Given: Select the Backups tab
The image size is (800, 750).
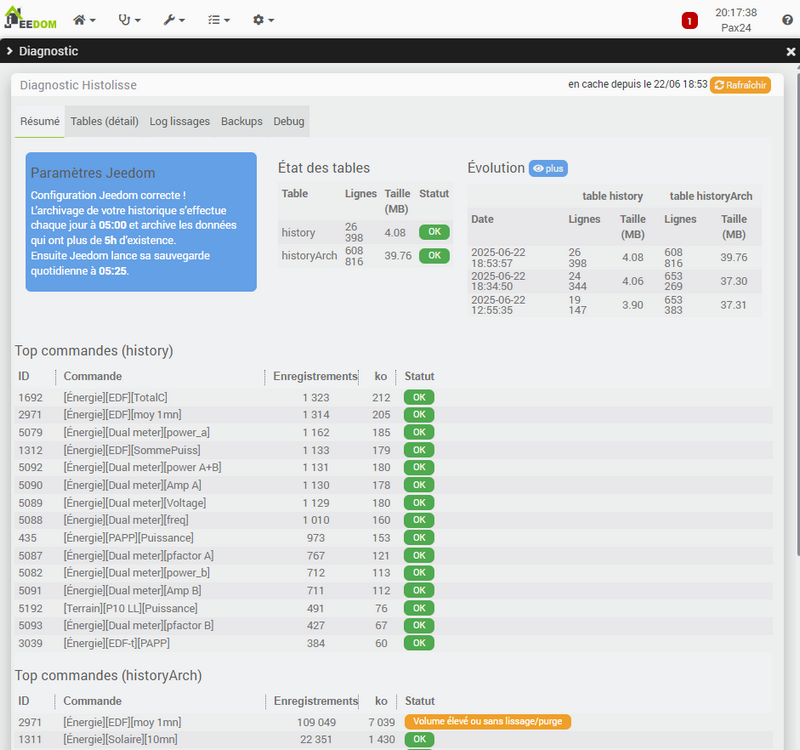Looking at the screenshot, I should [x=242, y=121].
